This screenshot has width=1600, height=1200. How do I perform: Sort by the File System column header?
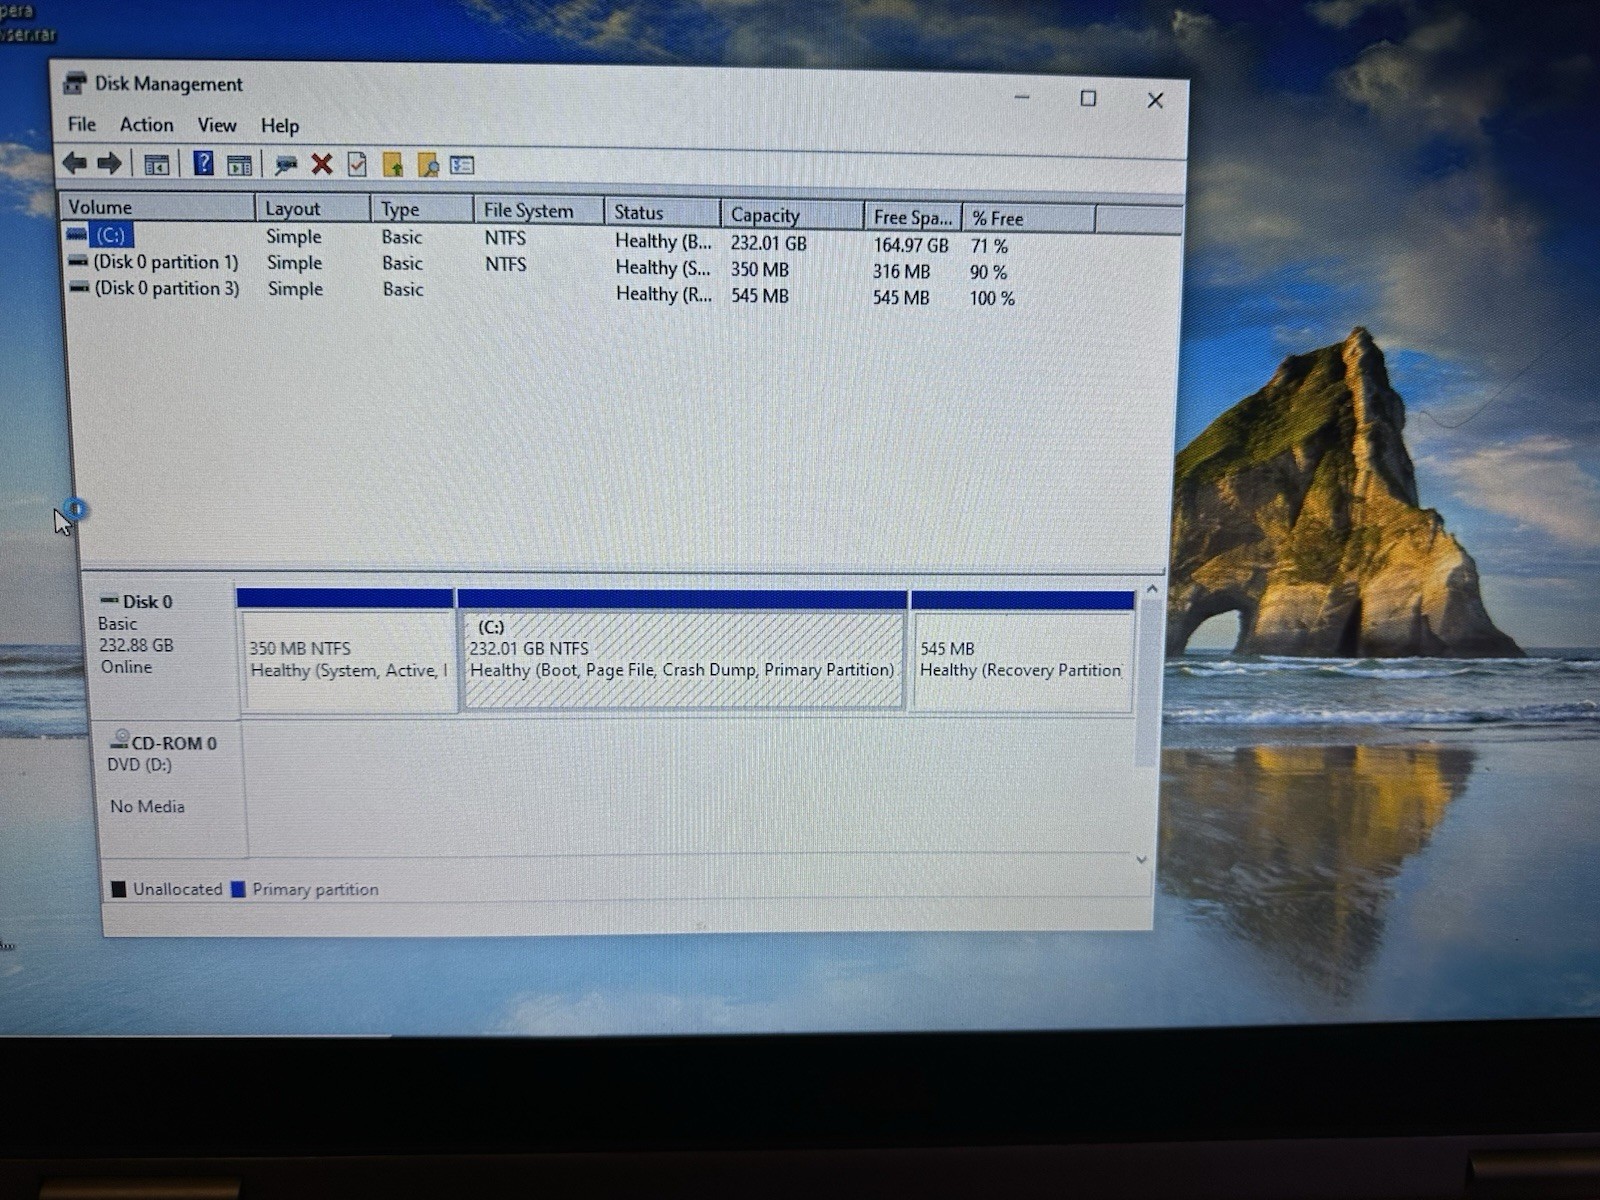click(x=539, y=210)
